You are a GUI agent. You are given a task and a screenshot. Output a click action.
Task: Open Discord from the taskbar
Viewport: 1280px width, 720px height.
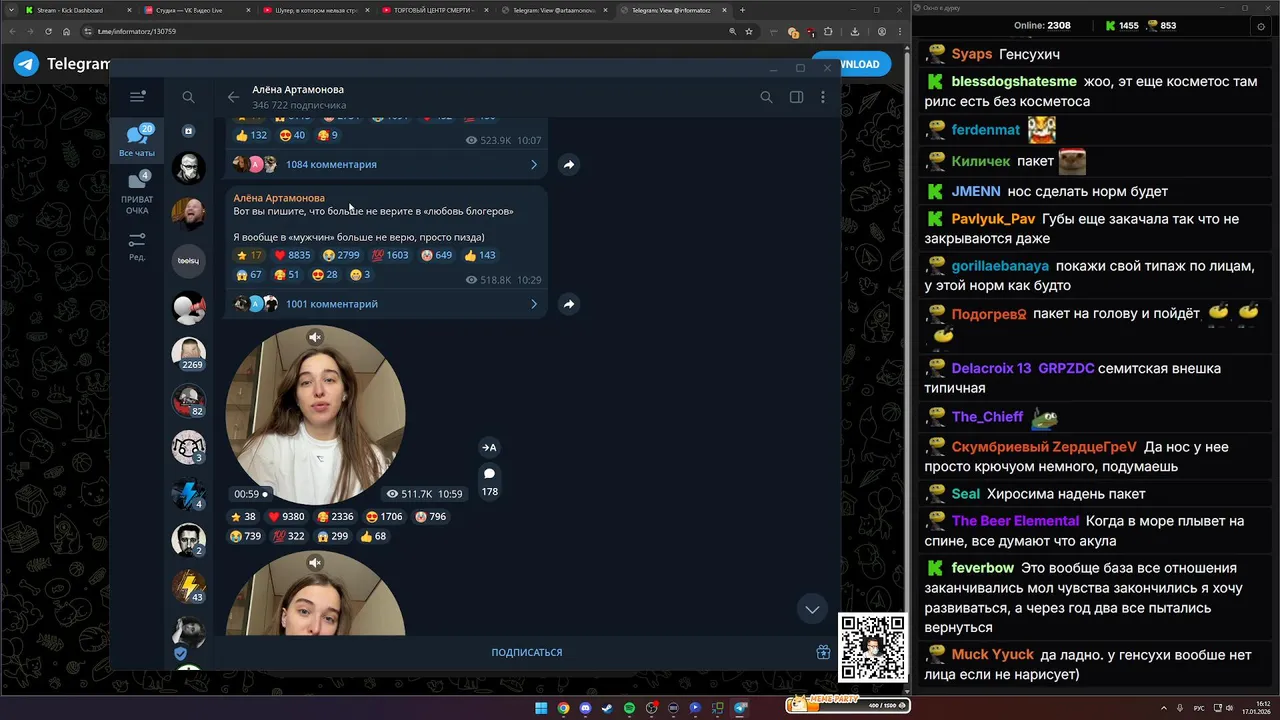point(585,708)
